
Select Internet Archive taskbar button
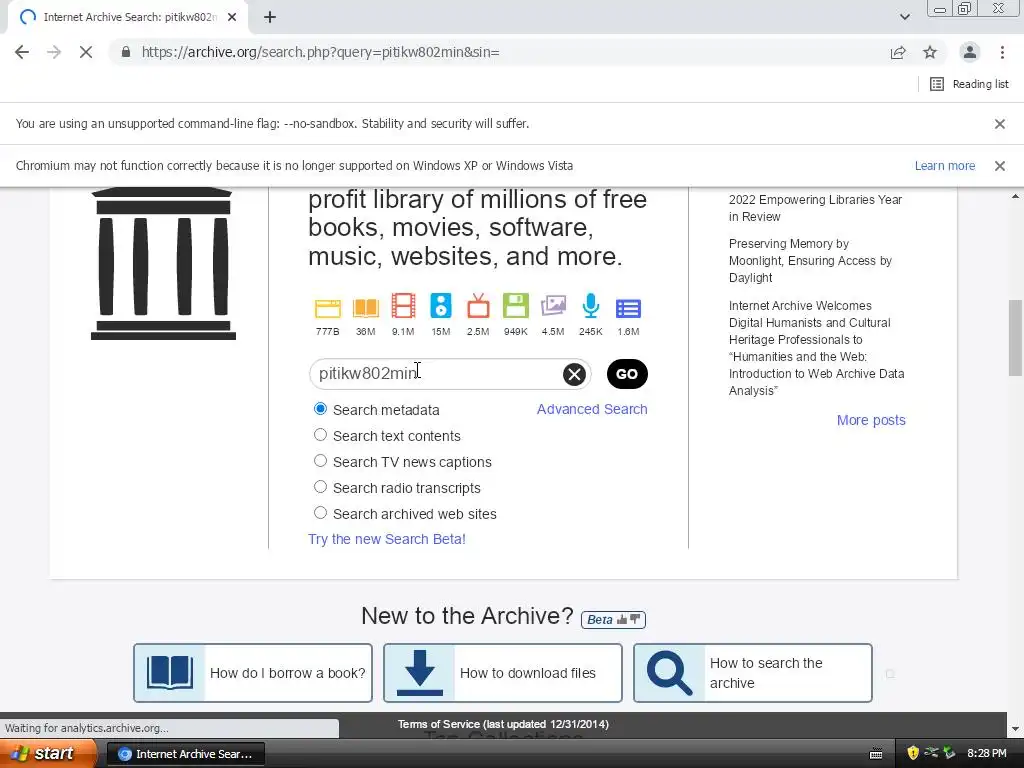pyautogui.click(x=185, y=754)
